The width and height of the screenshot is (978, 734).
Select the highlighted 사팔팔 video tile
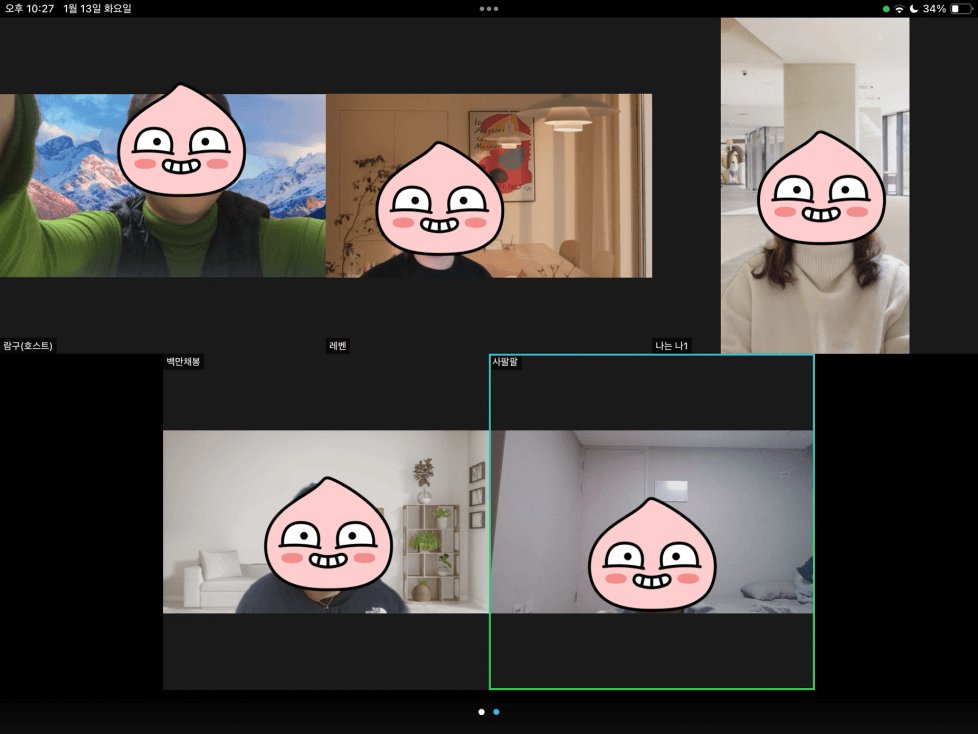652,521
